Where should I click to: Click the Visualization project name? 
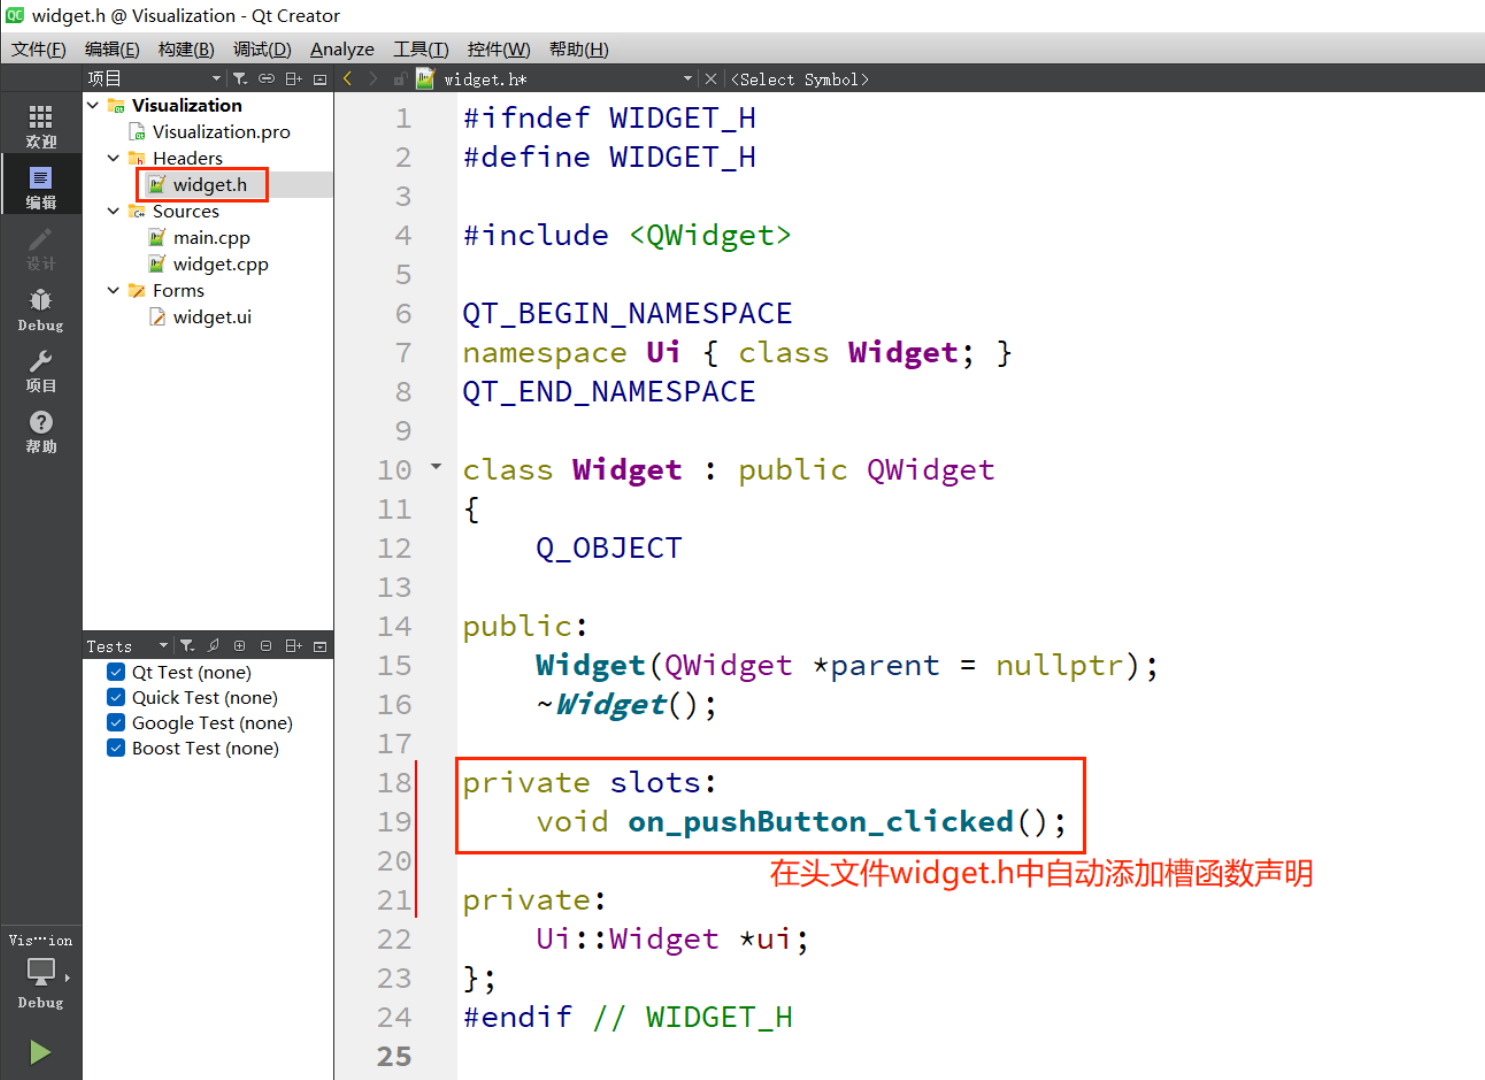(x=187, y=105)
